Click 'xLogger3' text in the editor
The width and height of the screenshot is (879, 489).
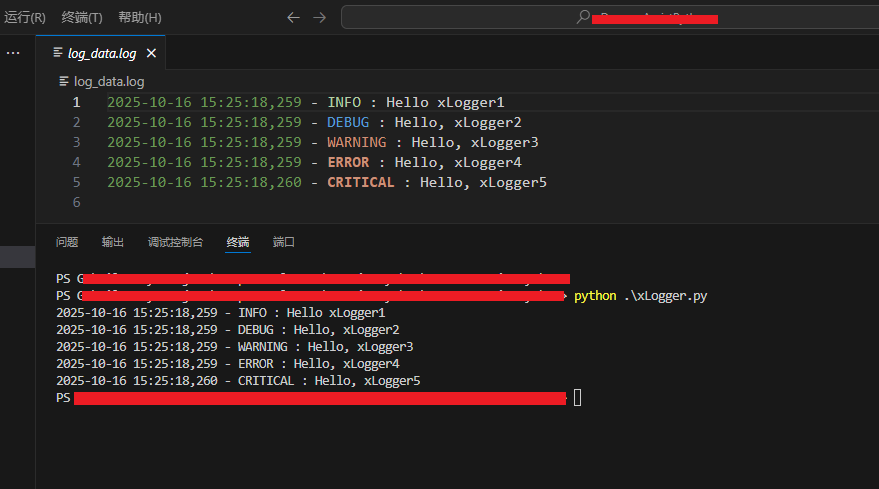pyautogui.click(x=505, y=143)
